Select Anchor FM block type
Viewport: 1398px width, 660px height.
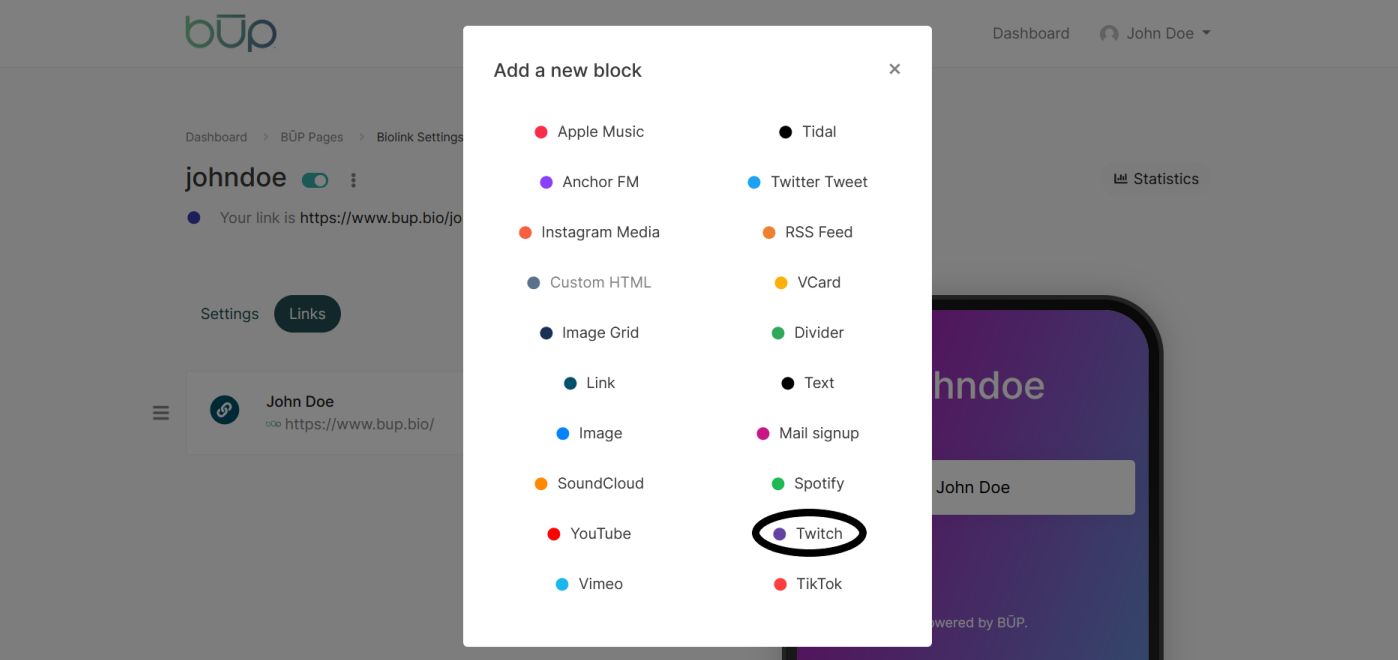pos(589,182)
